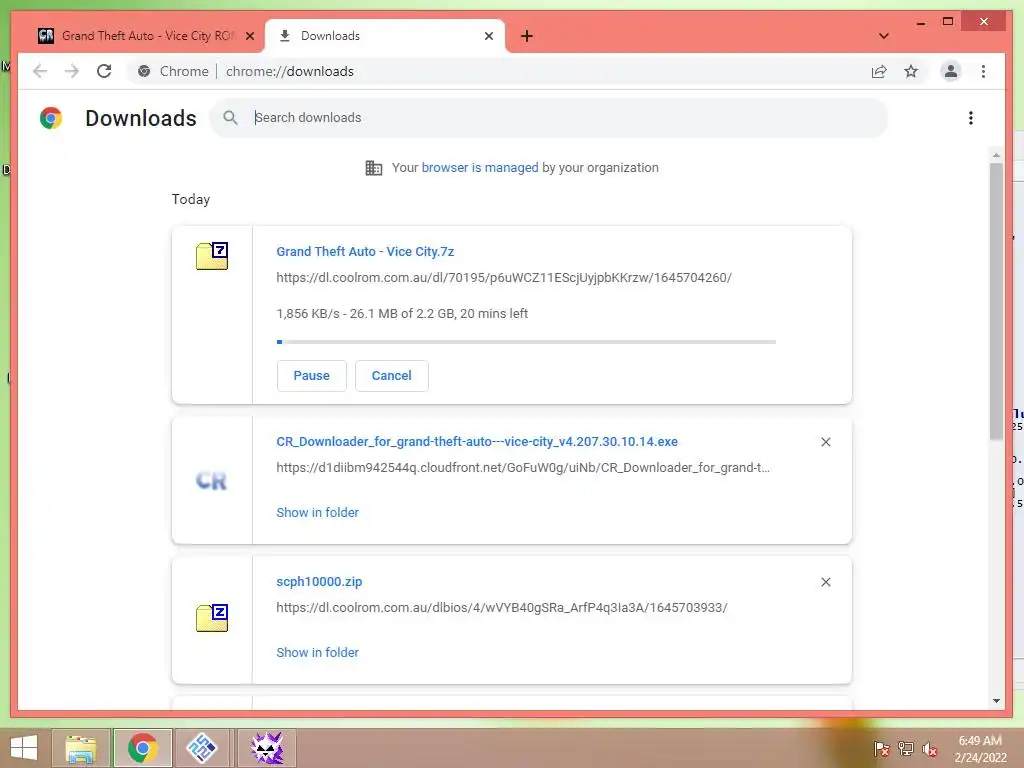Click the Chrome site info icon in address bar
Image resolution: width=1024 pixels, height=768 pixels.
click(144, 71)
